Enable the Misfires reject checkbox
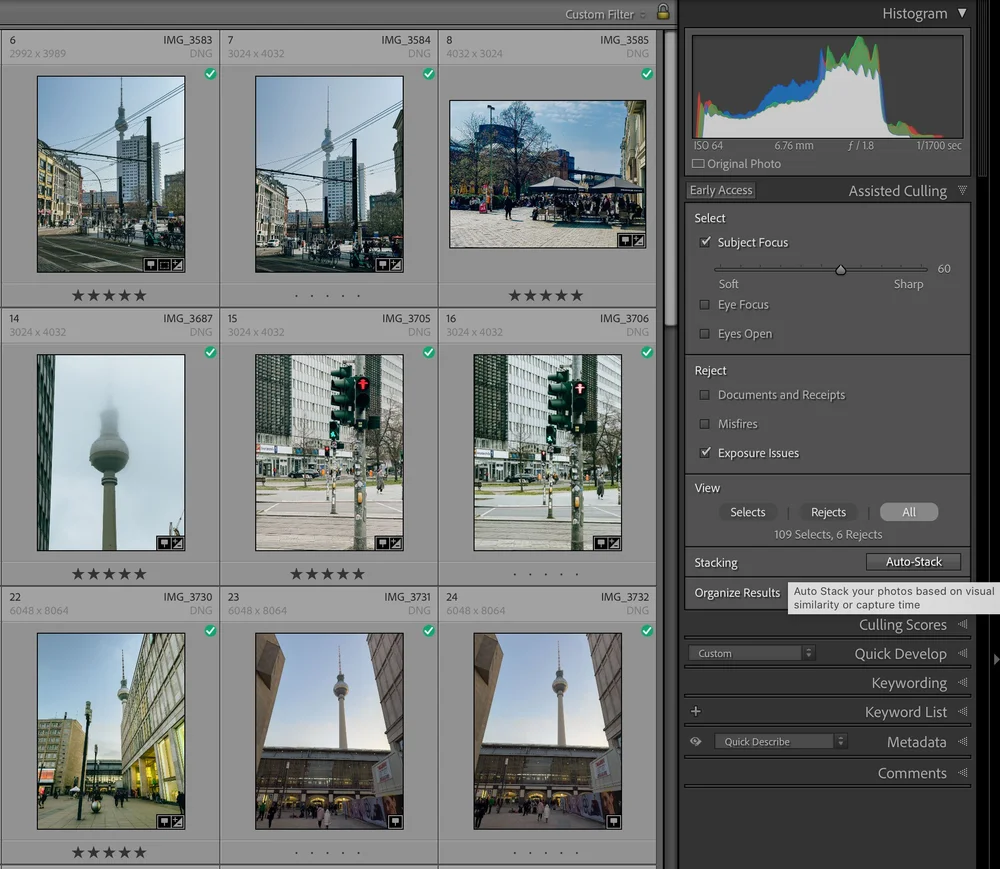Image resolution: width=1000 pixels, height=869 pixels. click(705, 424)
